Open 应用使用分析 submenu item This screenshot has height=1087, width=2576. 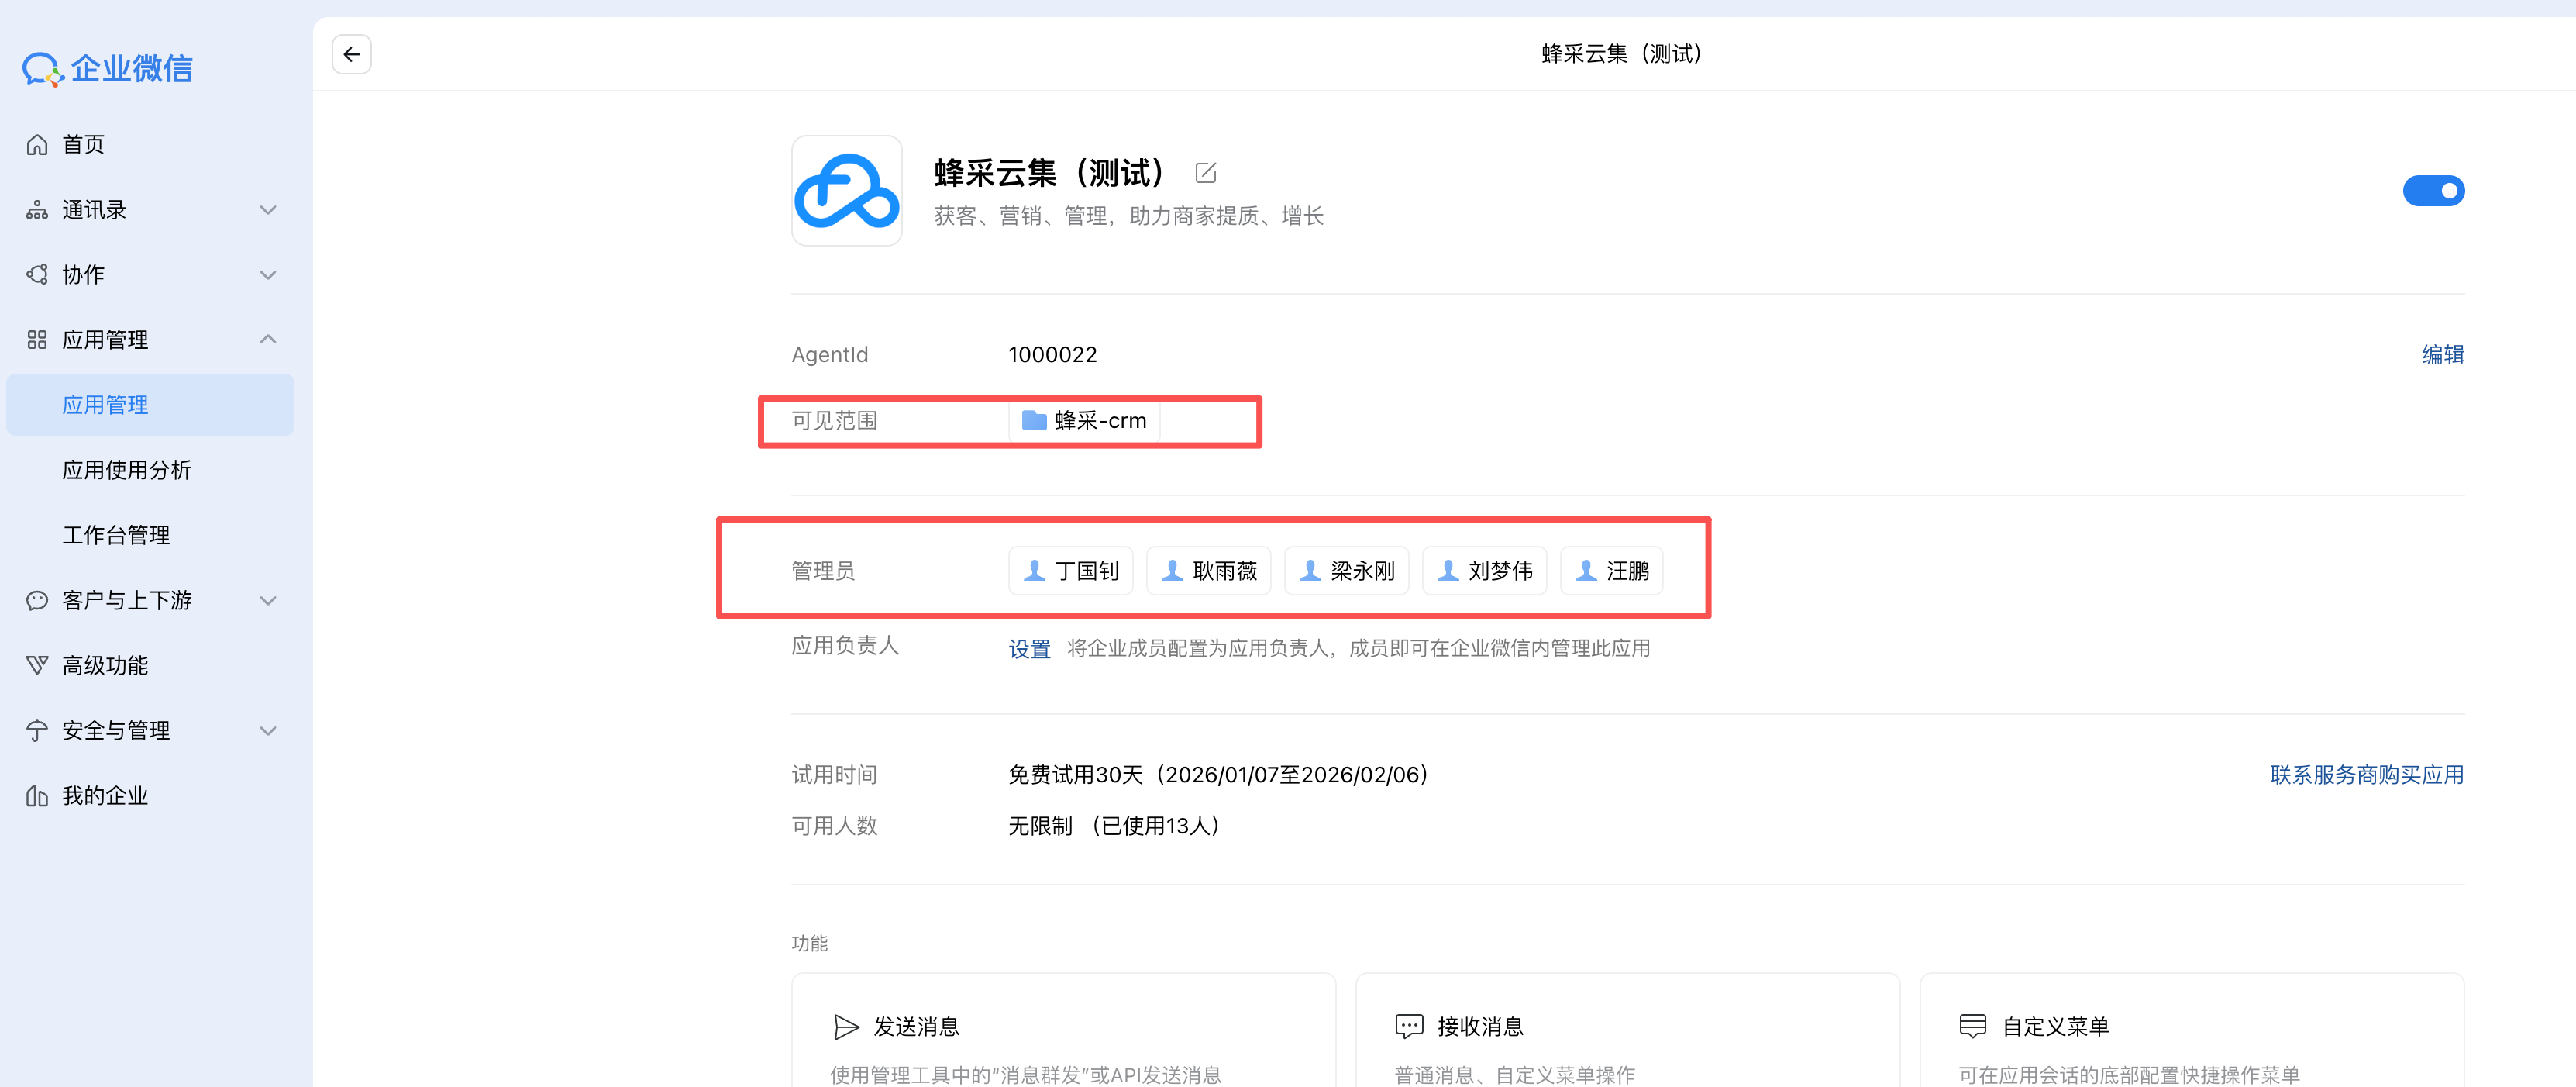click(x=127, y=470)
